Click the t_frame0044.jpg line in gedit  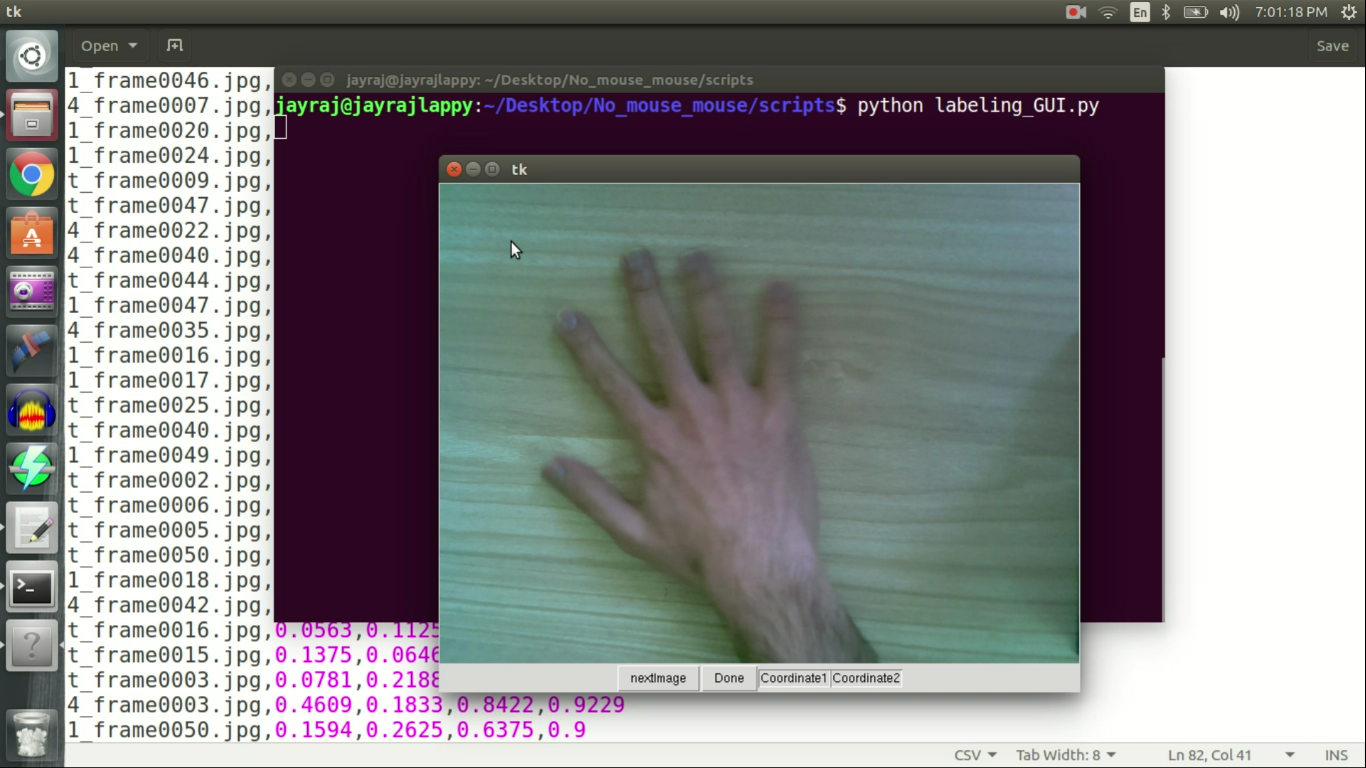[x=170, y=281]
